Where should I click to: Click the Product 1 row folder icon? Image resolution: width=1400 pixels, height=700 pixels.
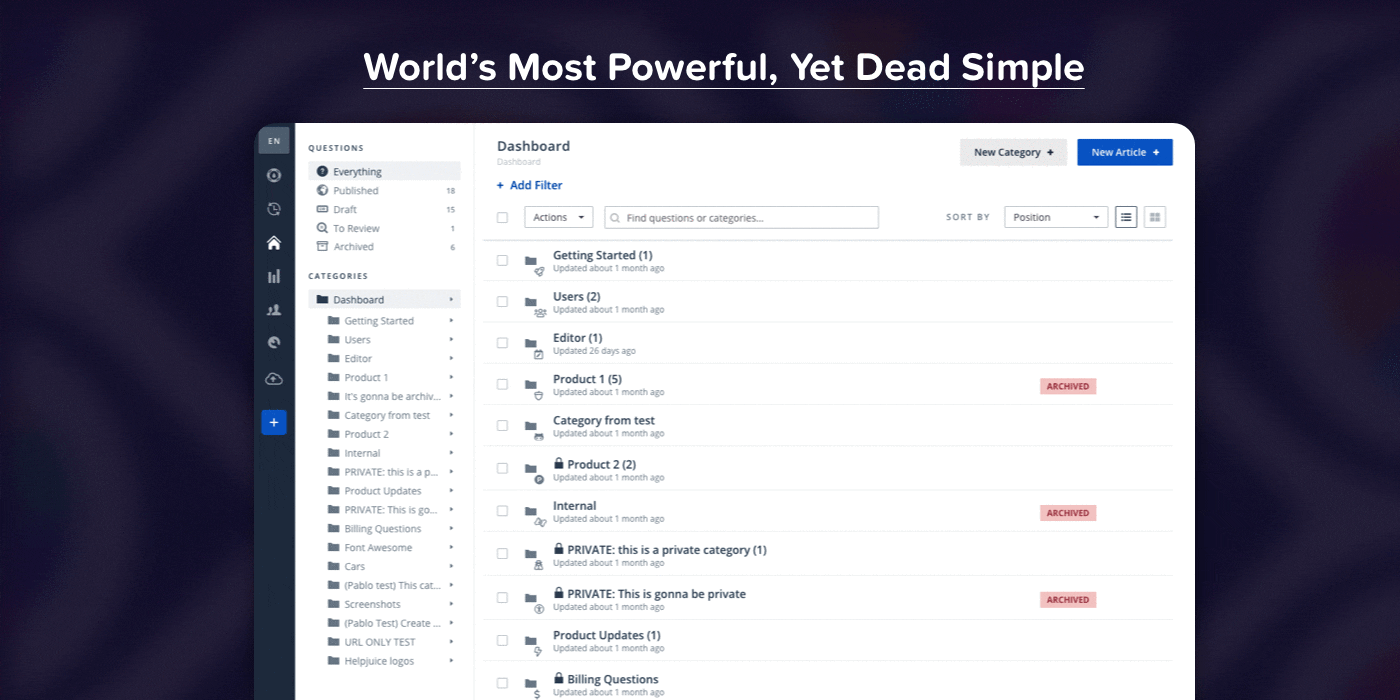tap(531, 385)
